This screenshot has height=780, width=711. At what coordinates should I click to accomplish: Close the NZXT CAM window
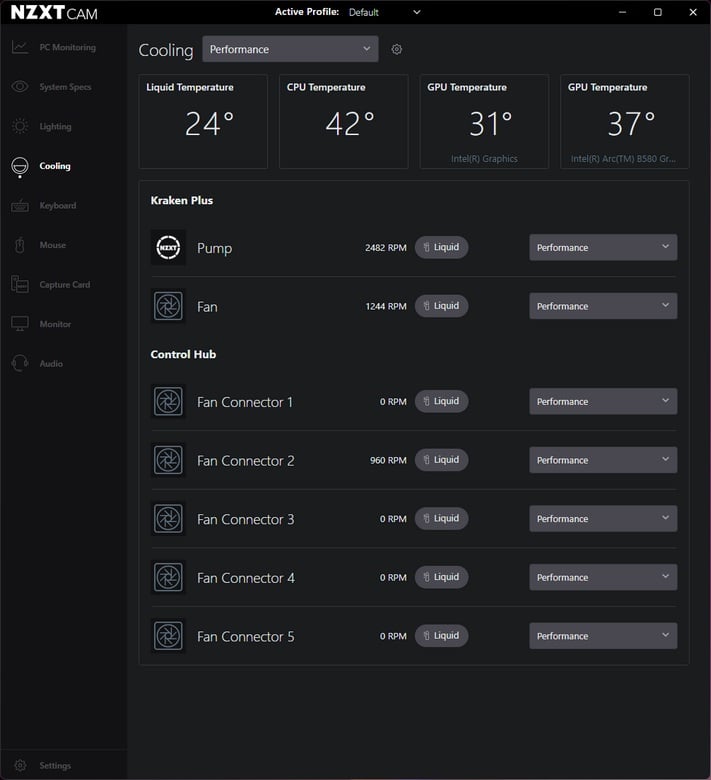[x=693, y=12]
